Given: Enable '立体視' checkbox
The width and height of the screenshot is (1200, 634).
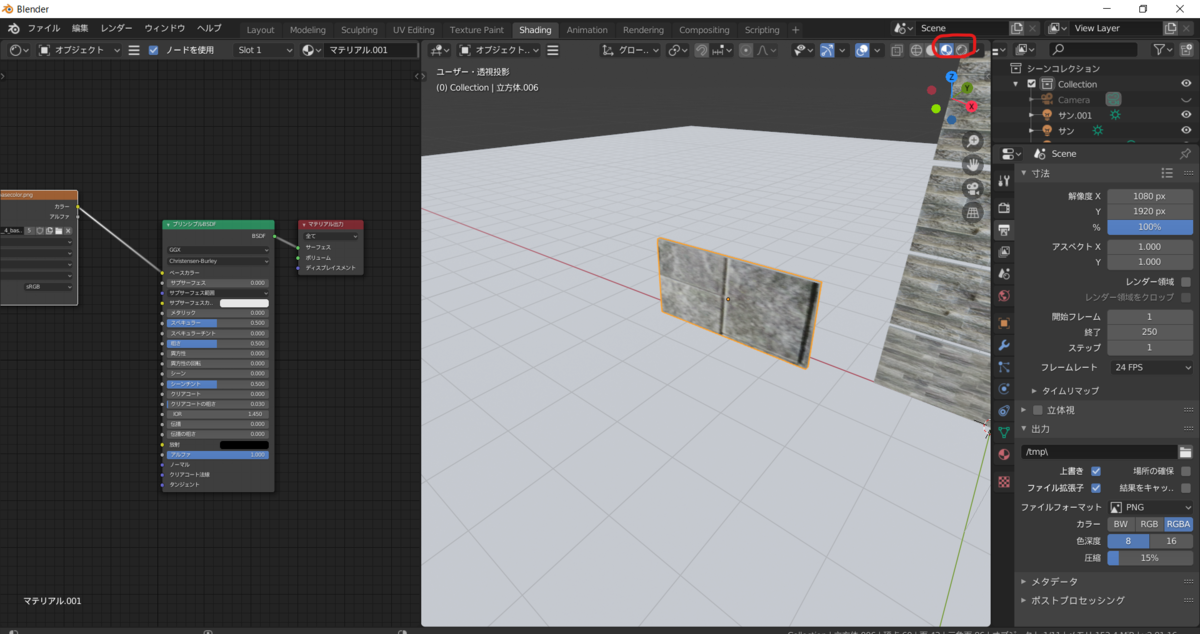Looking at the screenshot, I should tap(1038, 410).
